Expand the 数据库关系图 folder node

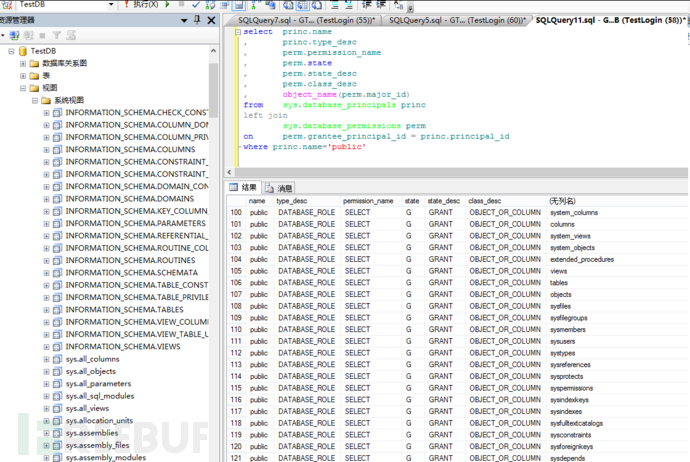[23, 63]
